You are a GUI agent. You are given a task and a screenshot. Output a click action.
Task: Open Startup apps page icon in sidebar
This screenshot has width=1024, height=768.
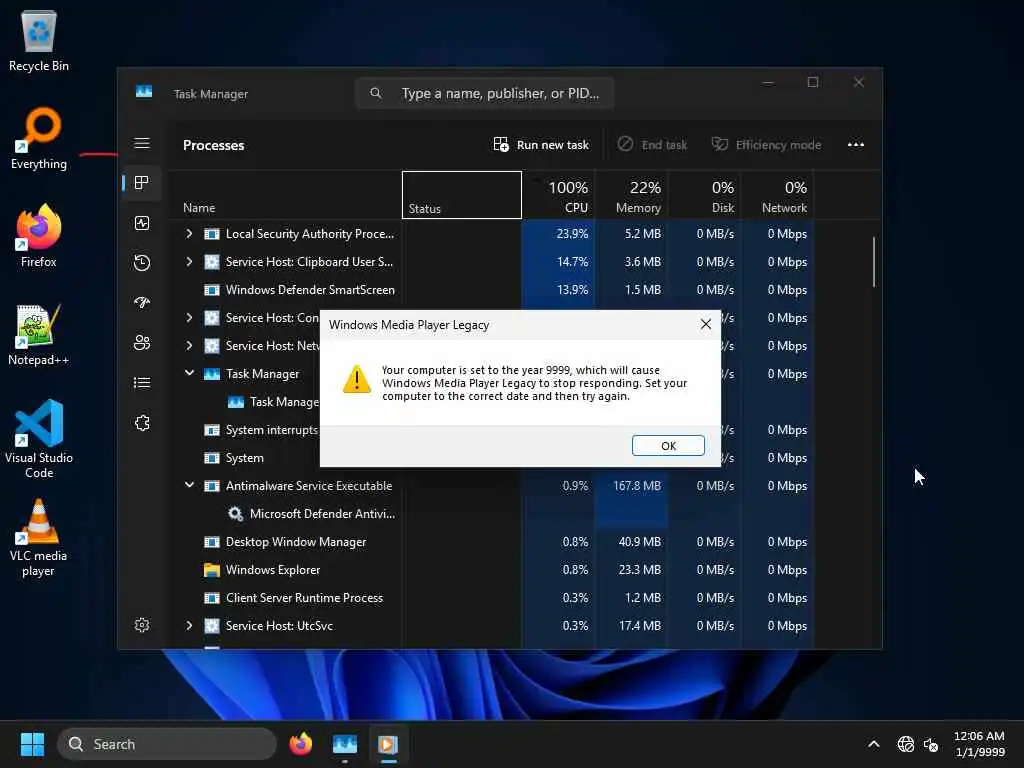[142, 302]
